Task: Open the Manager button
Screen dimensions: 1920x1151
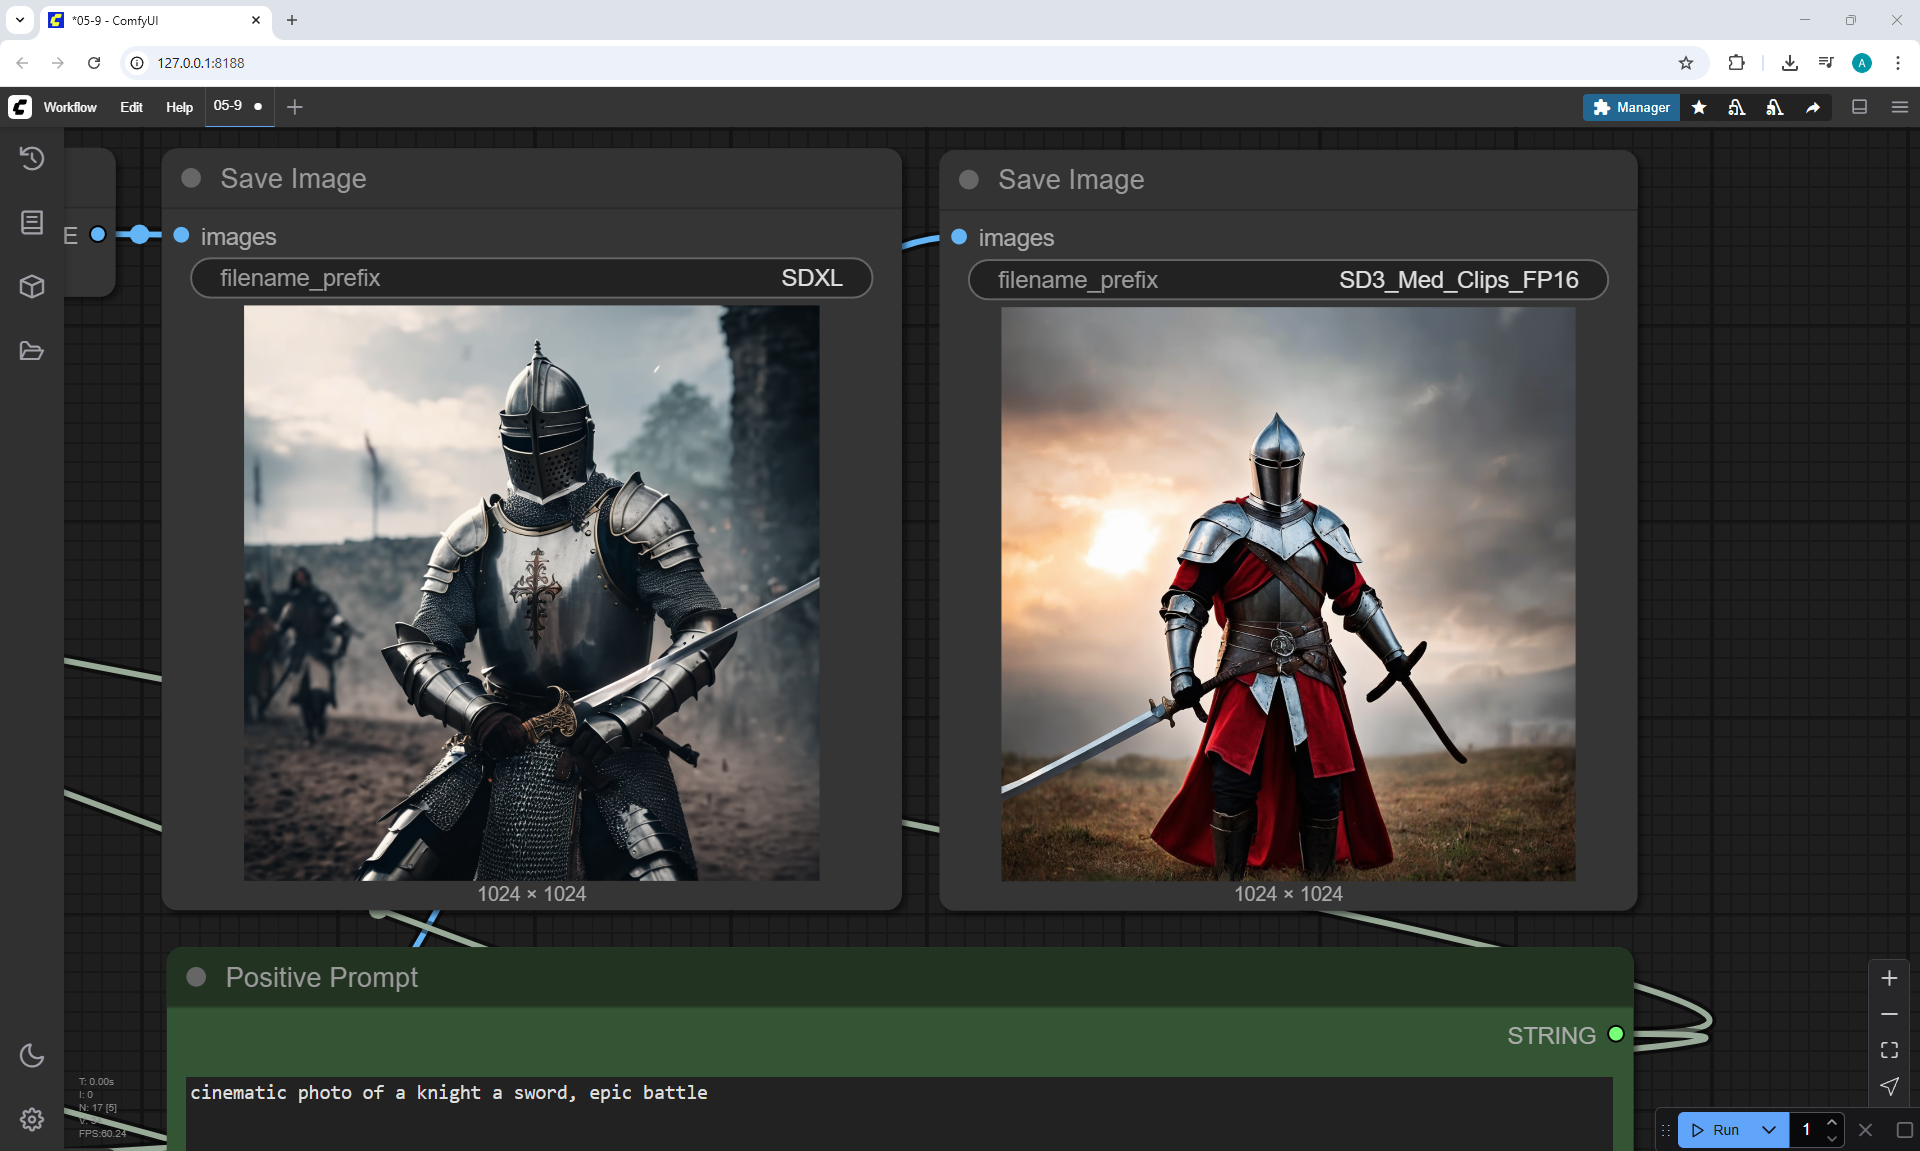Action: pos(1631,107)
